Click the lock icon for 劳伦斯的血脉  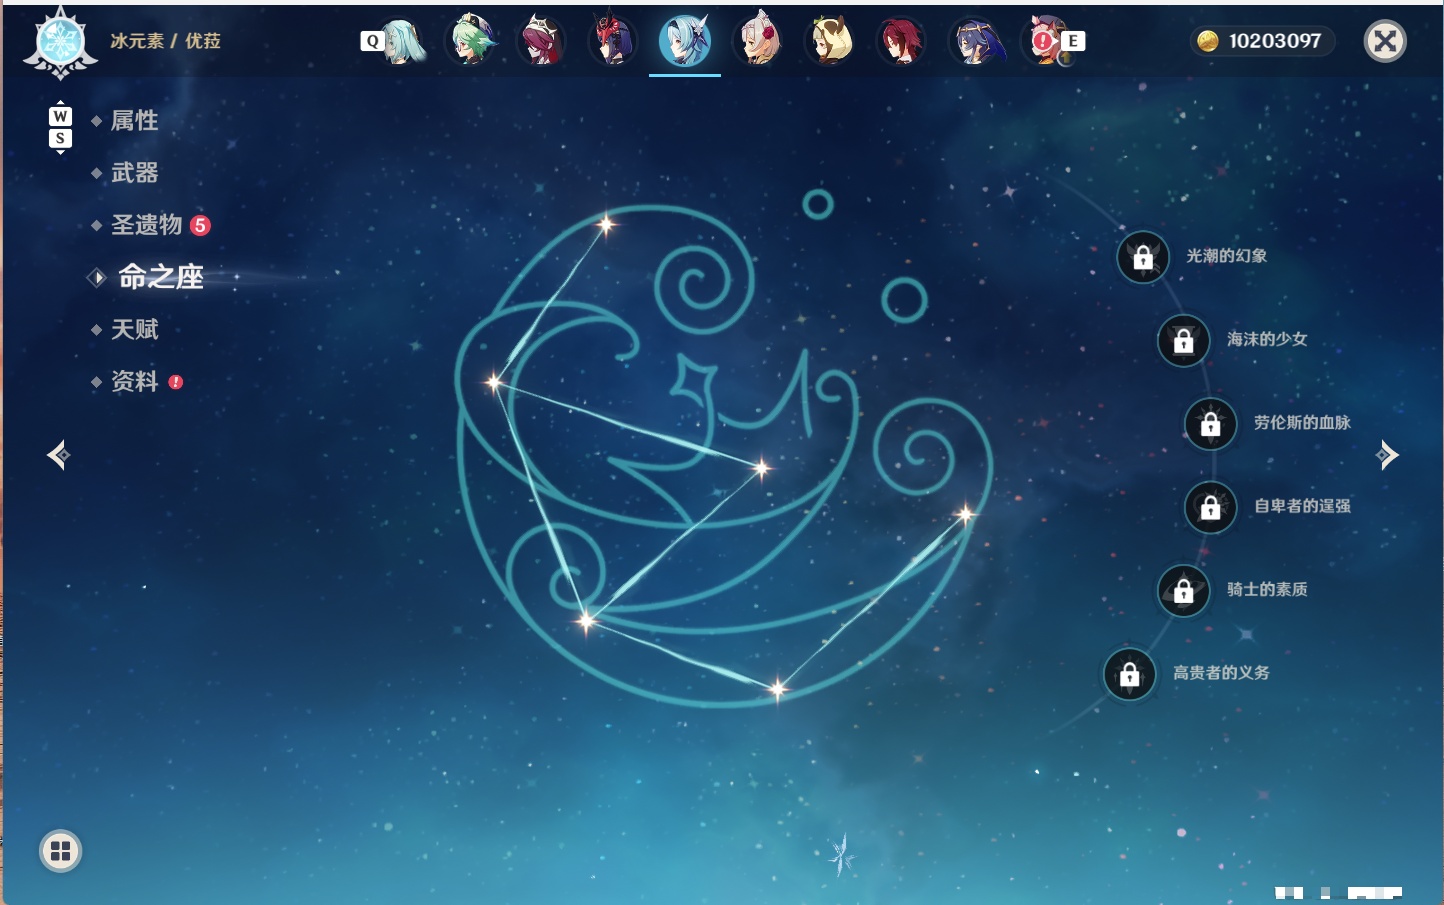(1210, 424)
